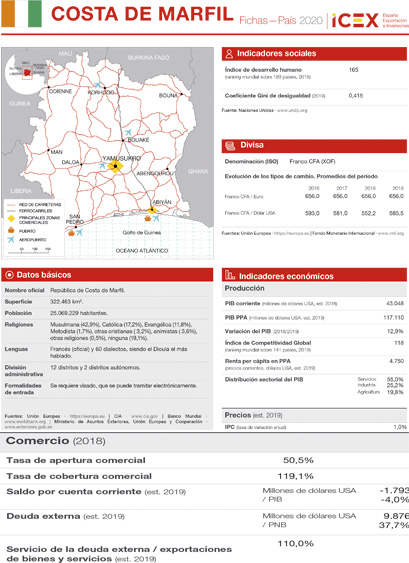Click the yellow diamond in the map legend
409x563 pixels.
click(x=11, y=218)
